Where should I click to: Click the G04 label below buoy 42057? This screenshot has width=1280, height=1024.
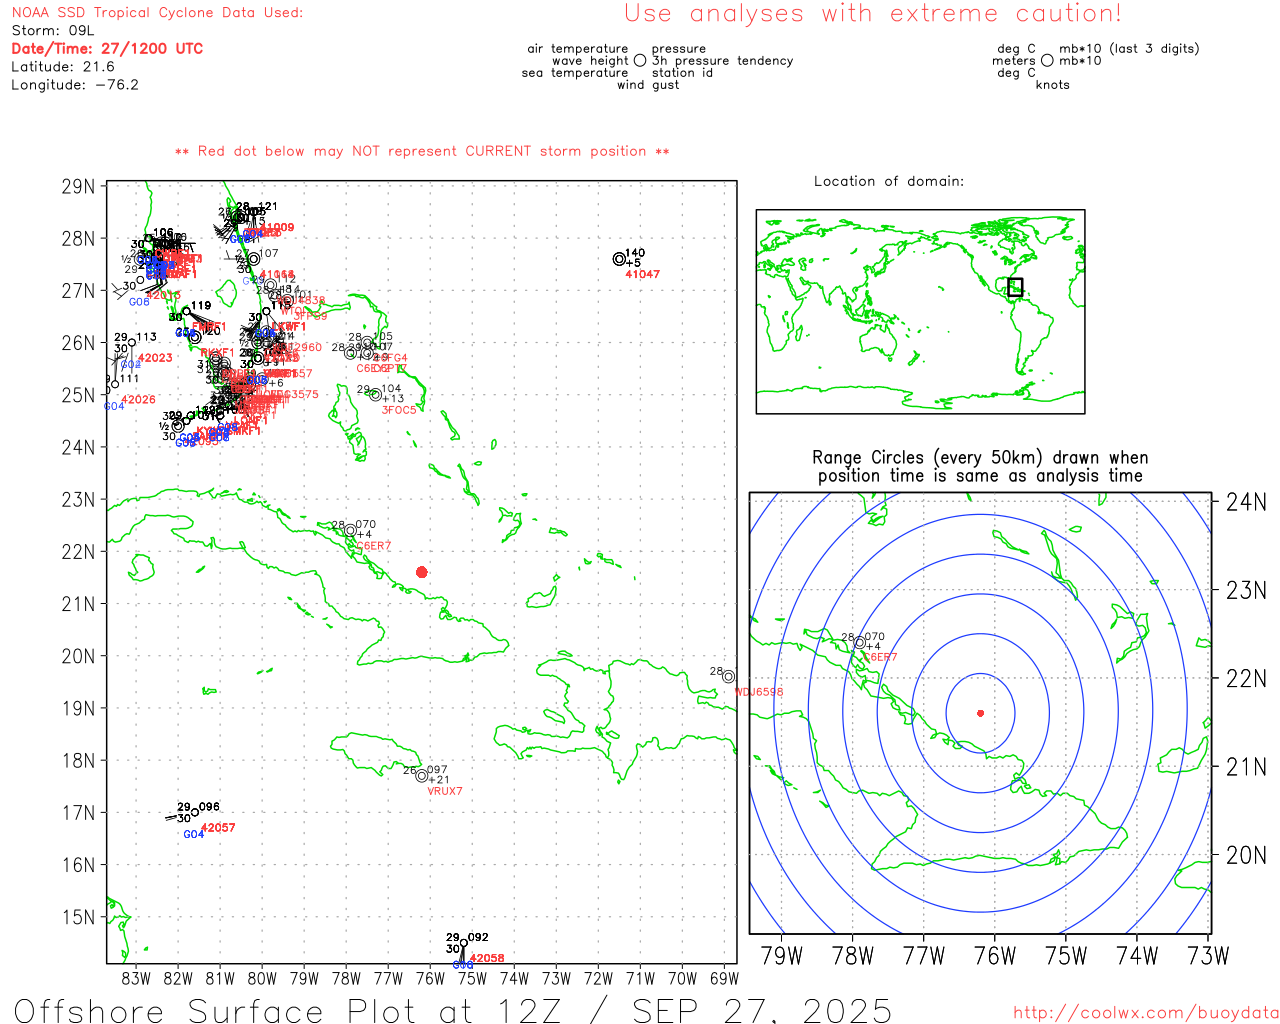click(194, 835)
